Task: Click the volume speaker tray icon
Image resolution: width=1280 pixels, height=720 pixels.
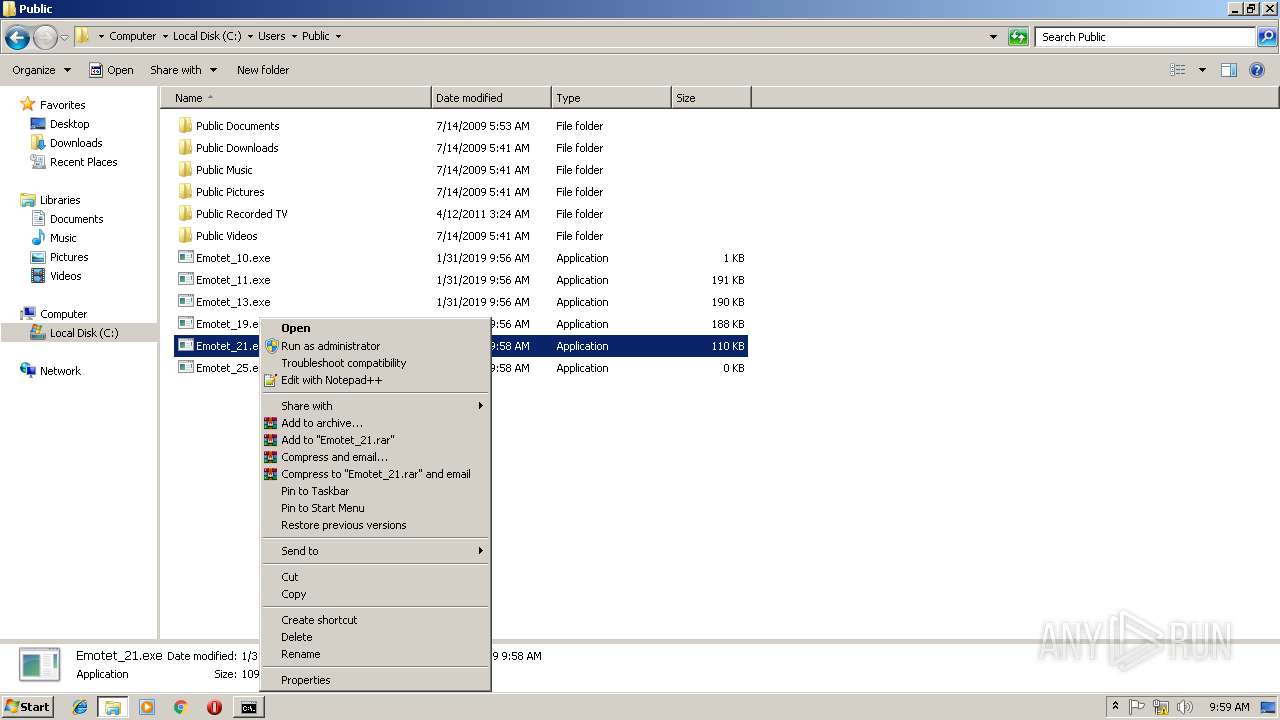Action: [x=1185, y=707]
